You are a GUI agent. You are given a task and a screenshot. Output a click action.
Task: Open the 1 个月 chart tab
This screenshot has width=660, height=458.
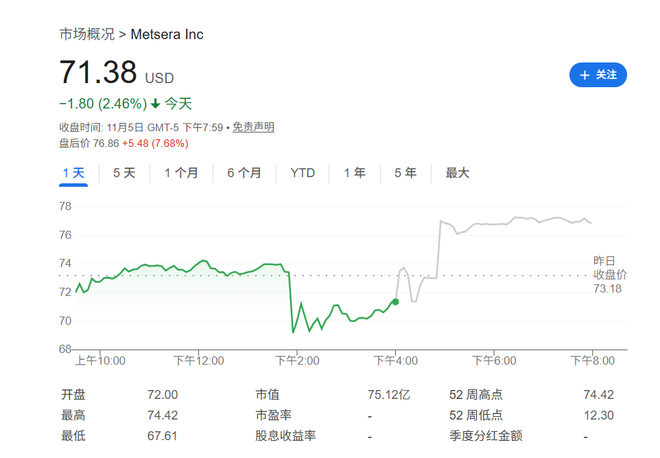pyautogui.click(x=181, y=173)
